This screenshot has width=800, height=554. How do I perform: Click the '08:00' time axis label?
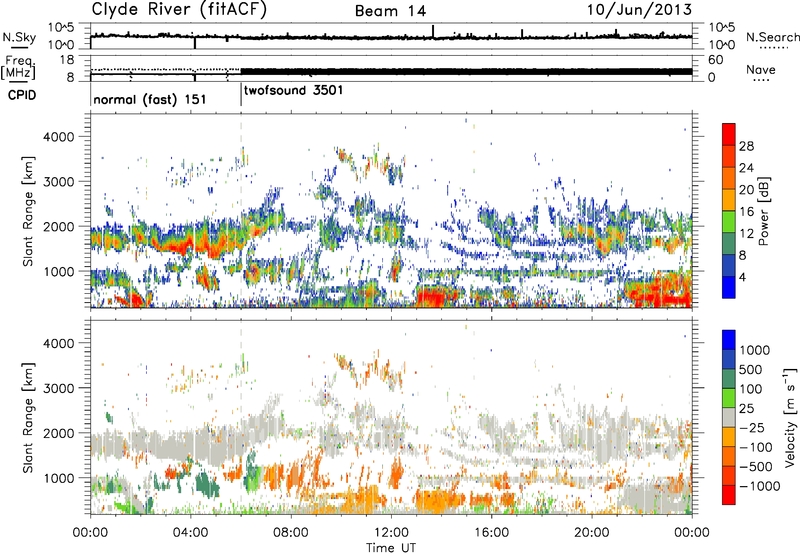tap(291, 533)
